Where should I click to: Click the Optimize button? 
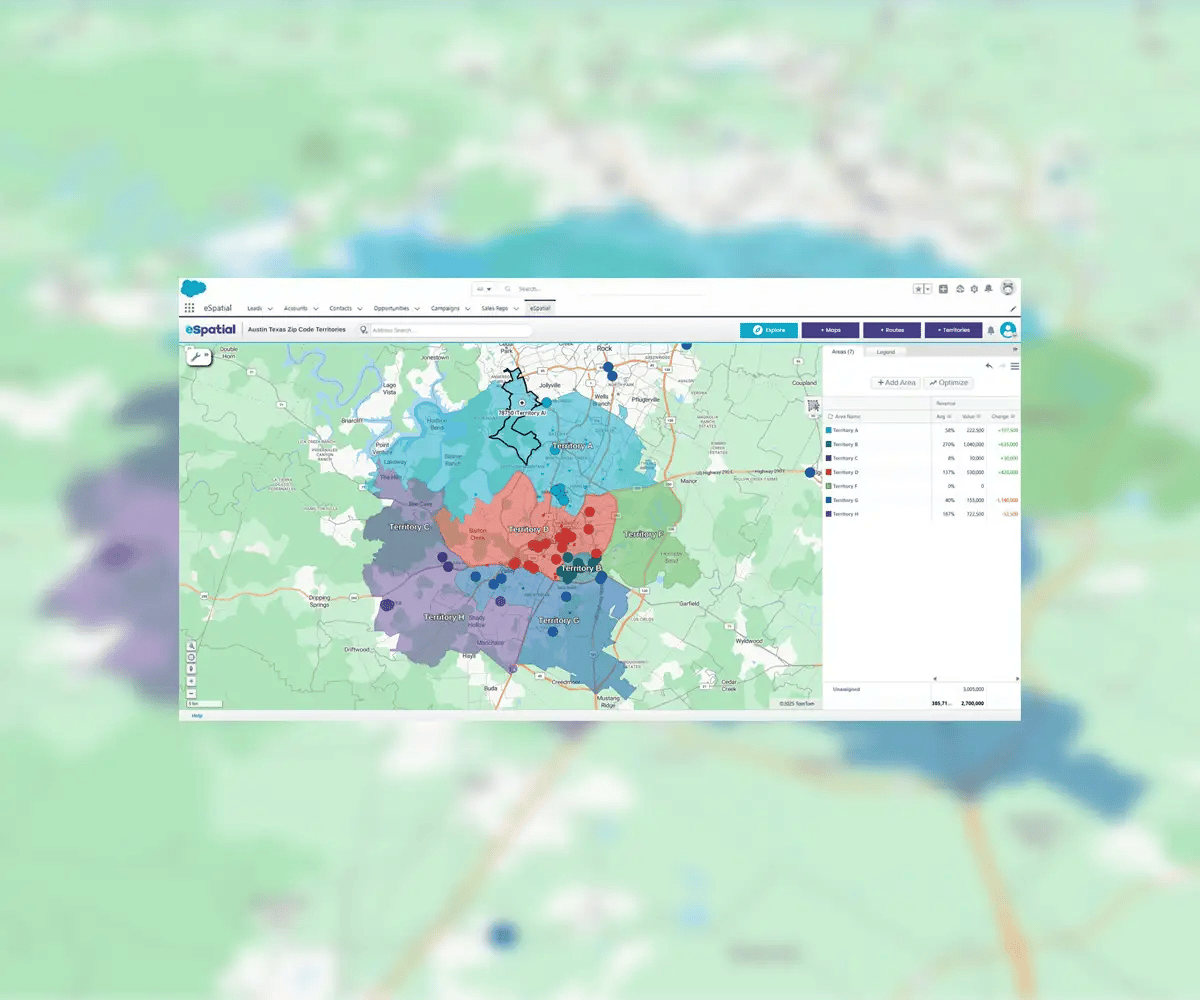(948, 383)
